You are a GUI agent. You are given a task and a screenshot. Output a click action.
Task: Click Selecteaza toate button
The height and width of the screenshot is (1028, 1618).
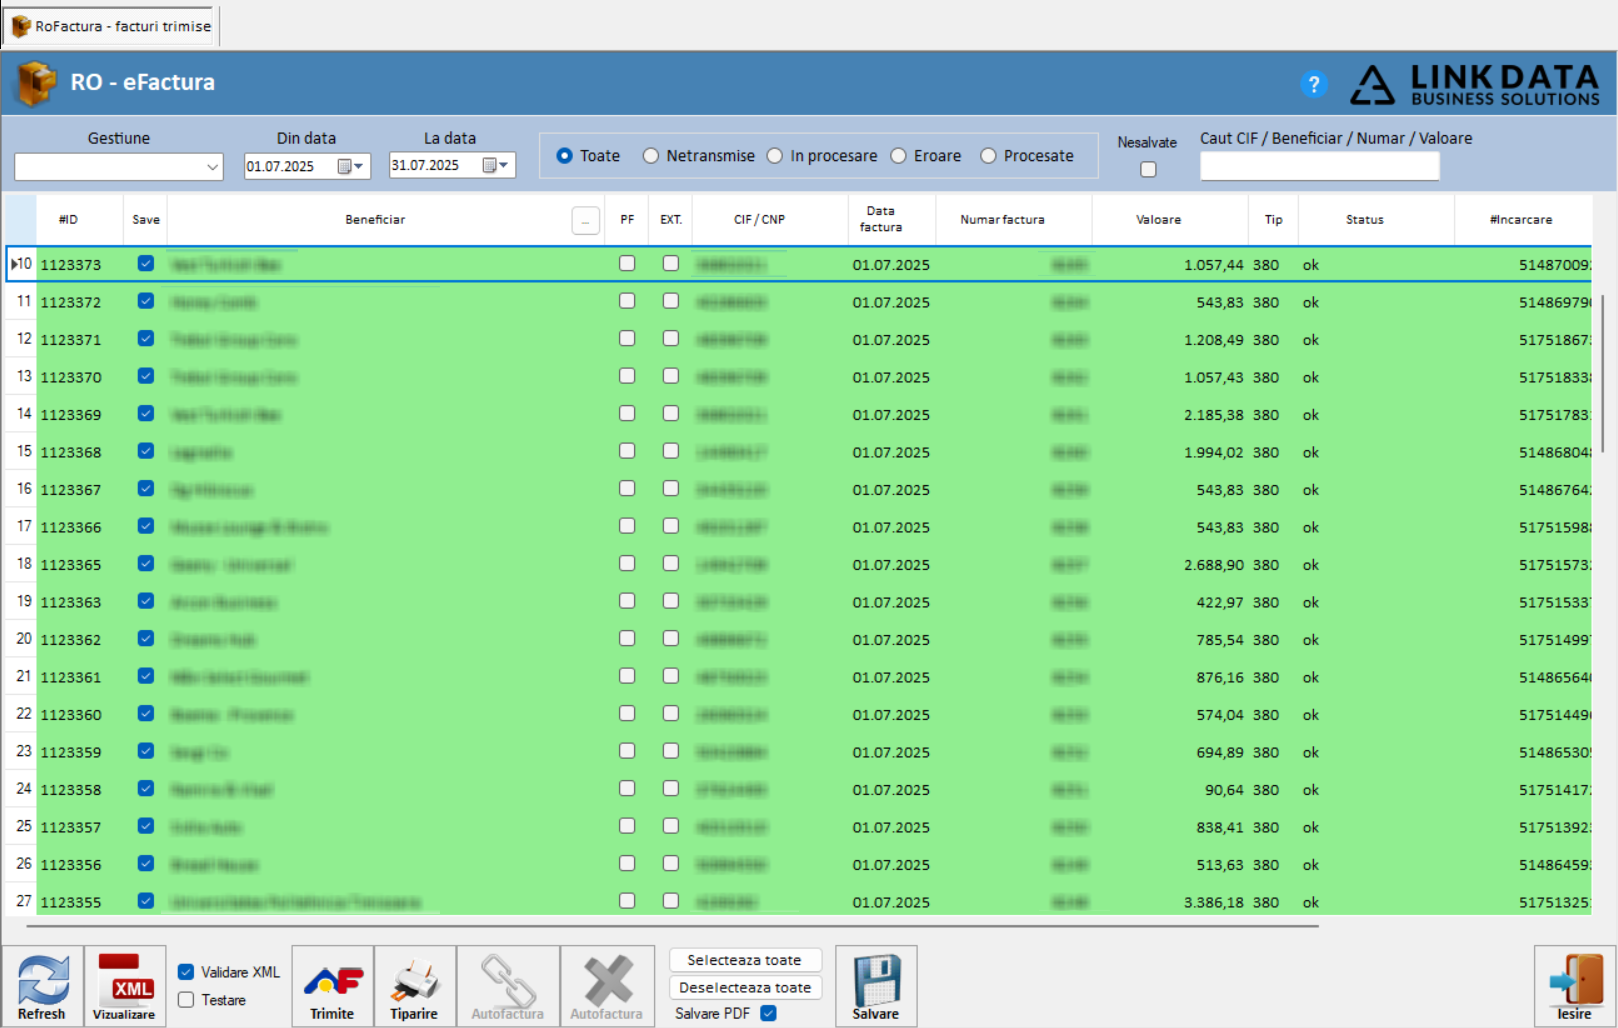coord(745,960)
